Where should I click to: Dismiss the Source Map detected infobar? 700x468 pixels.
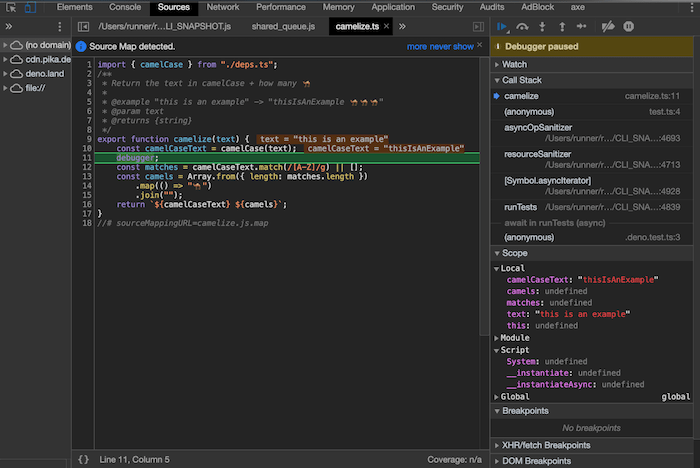(x=479, y=45)
